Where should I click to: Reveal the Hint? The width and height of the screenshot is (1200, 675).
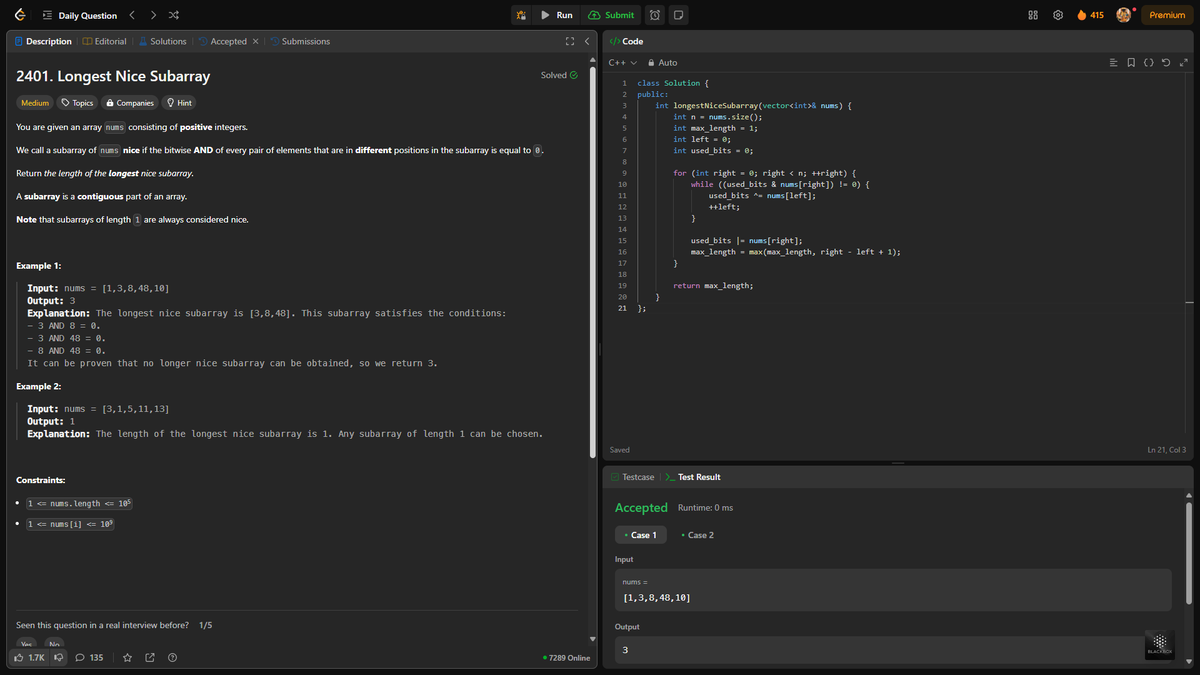(179, 103)
